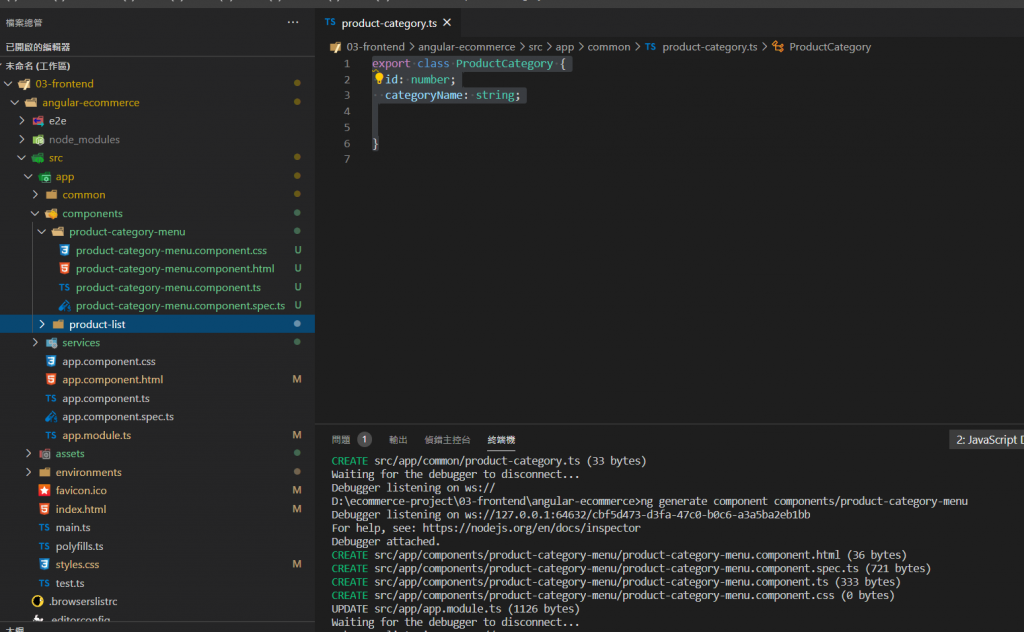Open app.module.ts in the file tree
This screenshot has width=1024, height=632.
96,436
